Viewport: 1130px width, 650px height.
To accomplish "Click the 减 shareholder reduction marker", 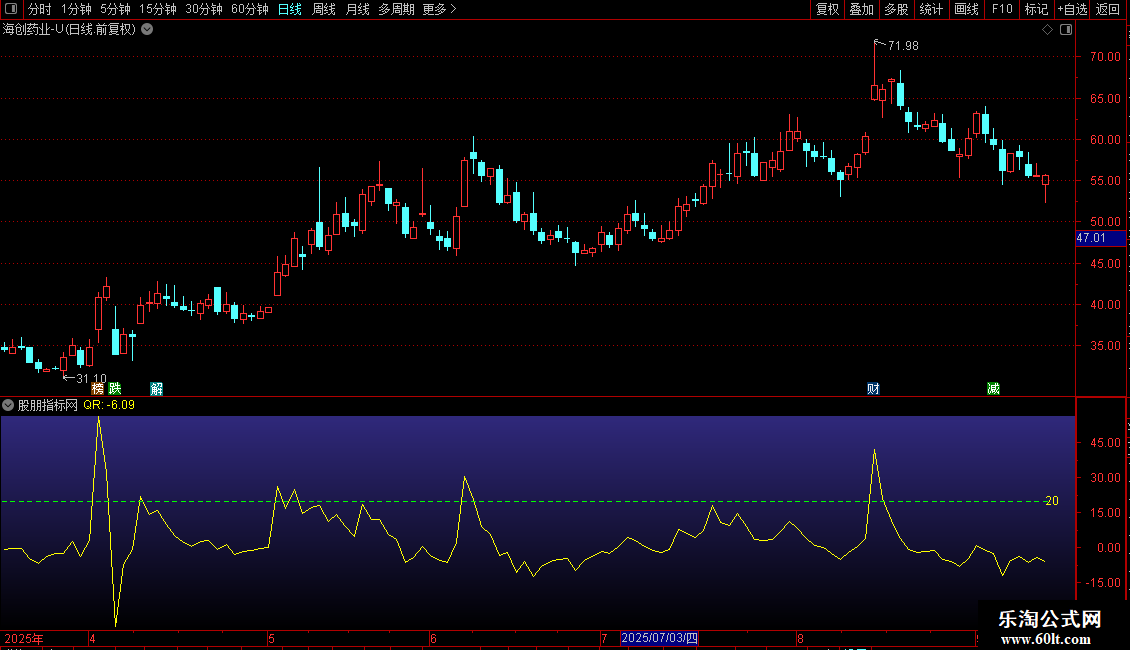I will pyautogui.click(x=993, y=388).
